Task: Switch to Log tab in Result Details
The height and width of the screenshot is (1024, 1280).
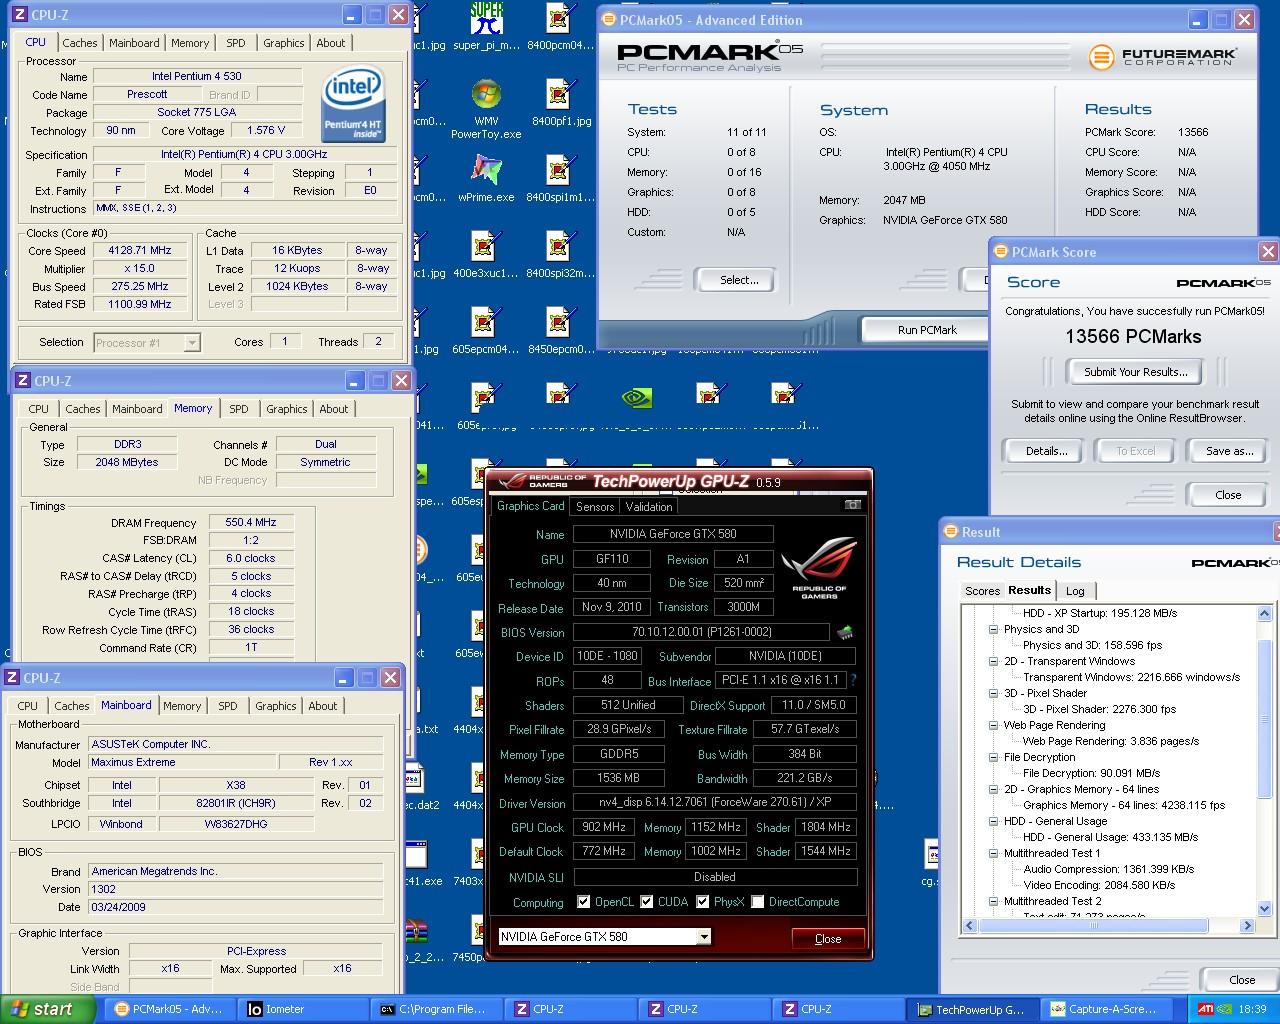Action: point(1075,591)
